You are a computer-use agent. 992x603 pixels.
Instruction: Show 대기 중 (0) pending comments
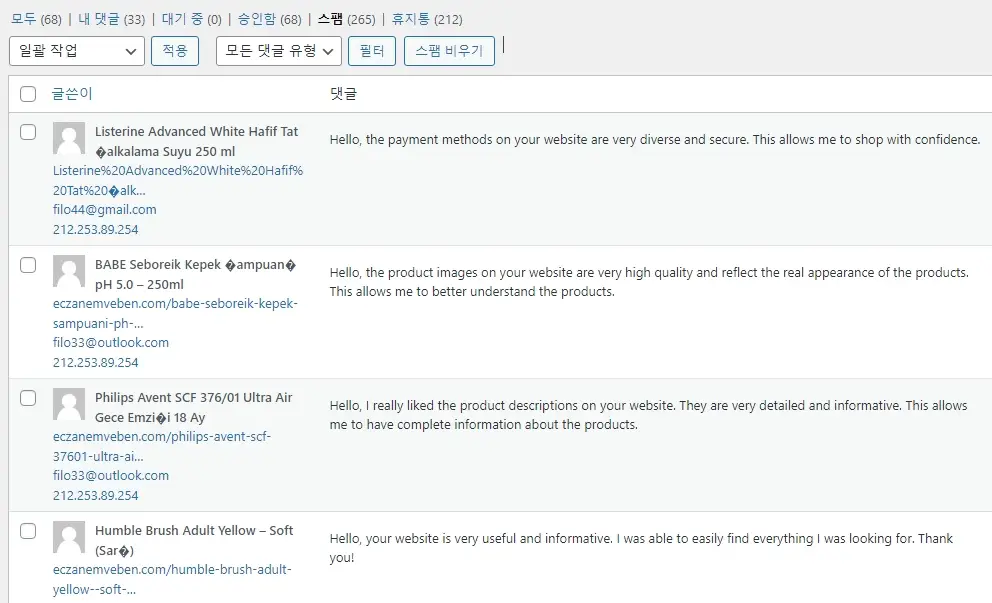[192, 19]
